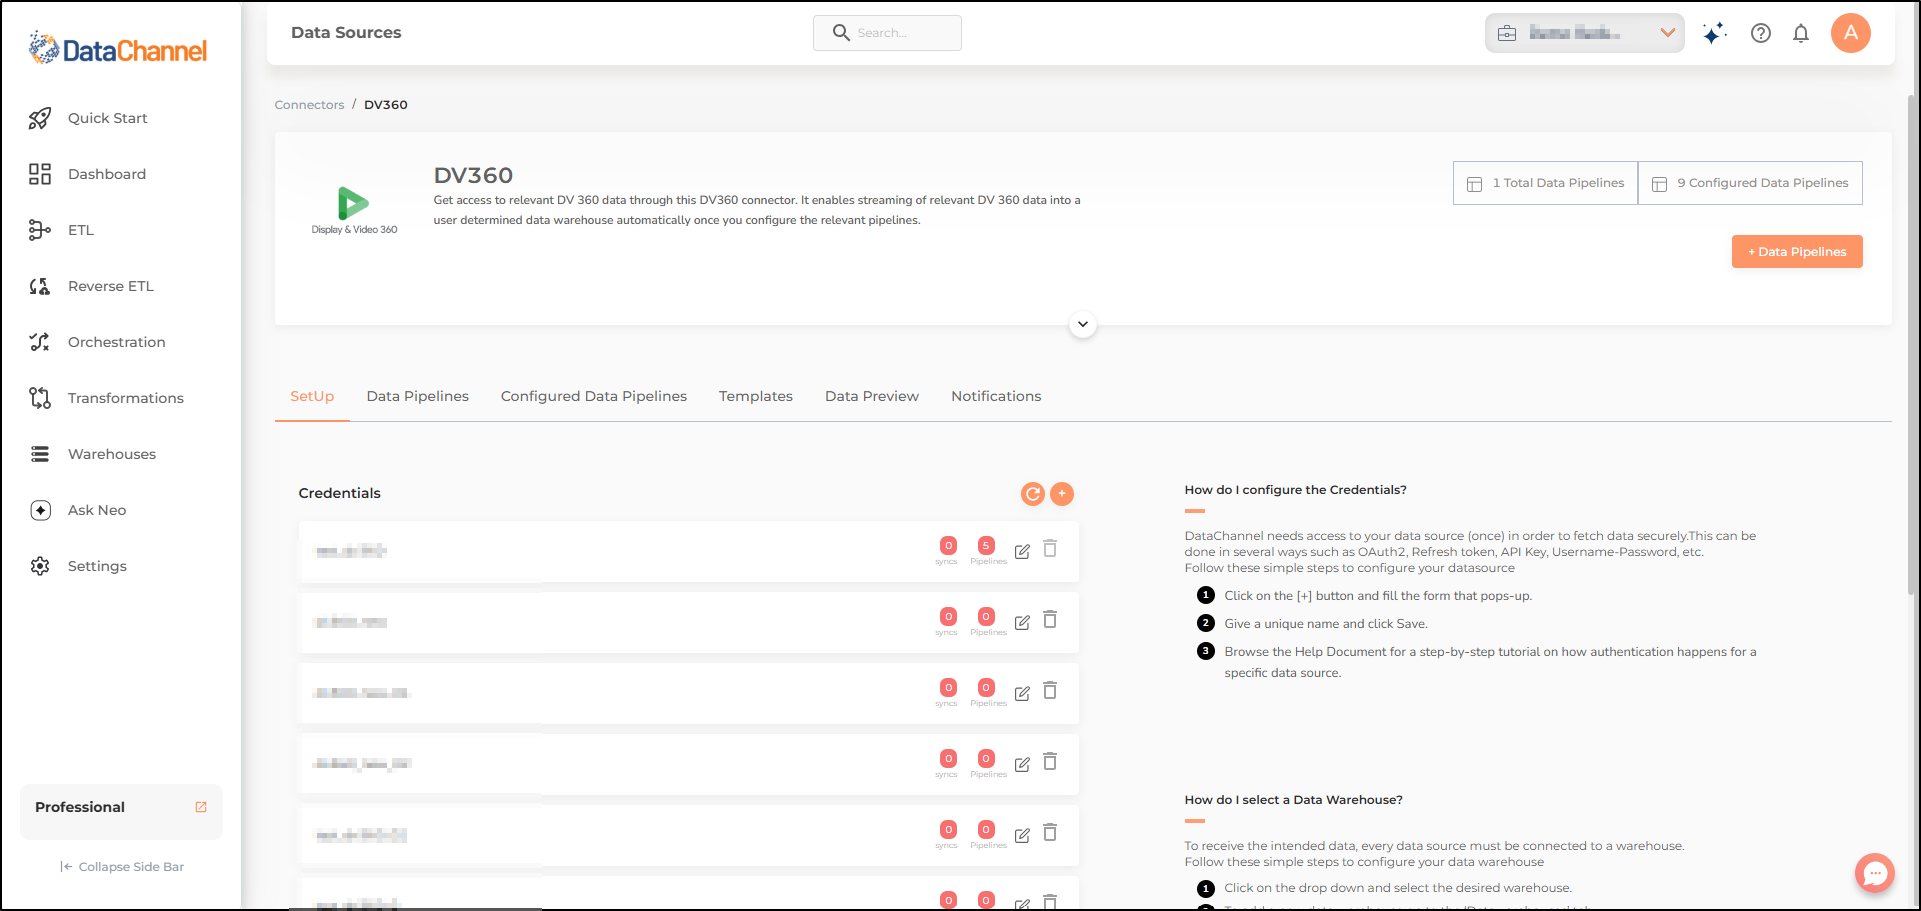The height and width of the screenshot is (911, 1921).
Task: Go to the Notifications tab
Action: click(996, 396)
